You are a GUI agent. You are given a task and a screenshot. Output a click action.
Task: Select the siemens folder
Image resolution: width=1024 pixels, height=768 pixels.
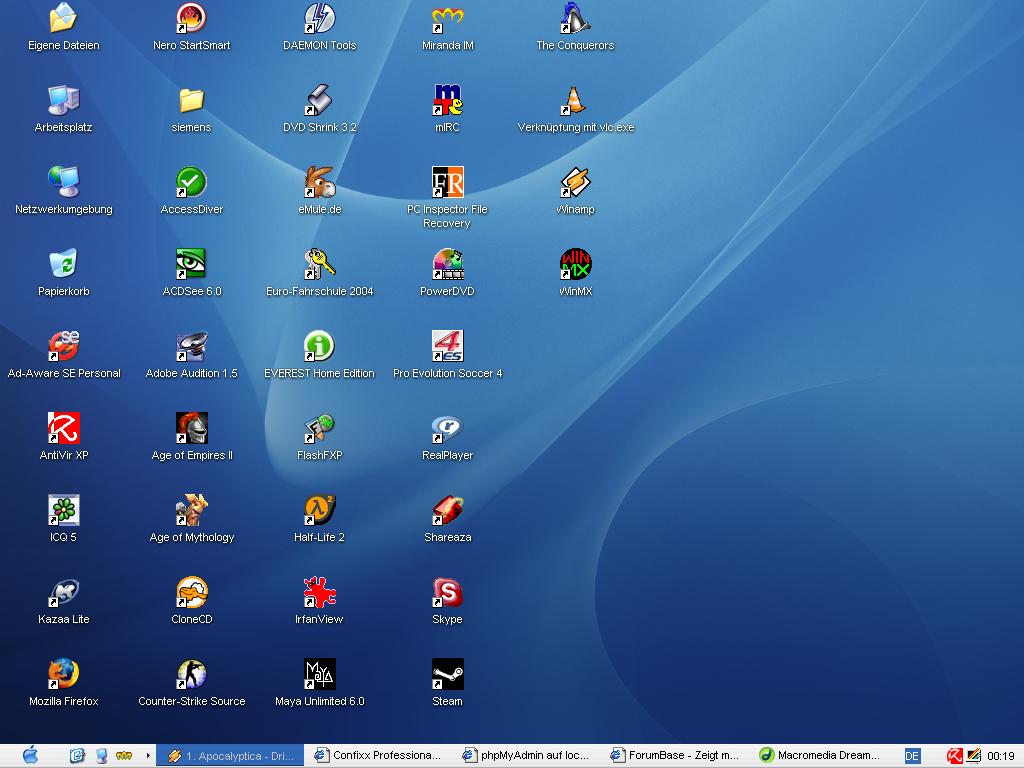[191, 100]
